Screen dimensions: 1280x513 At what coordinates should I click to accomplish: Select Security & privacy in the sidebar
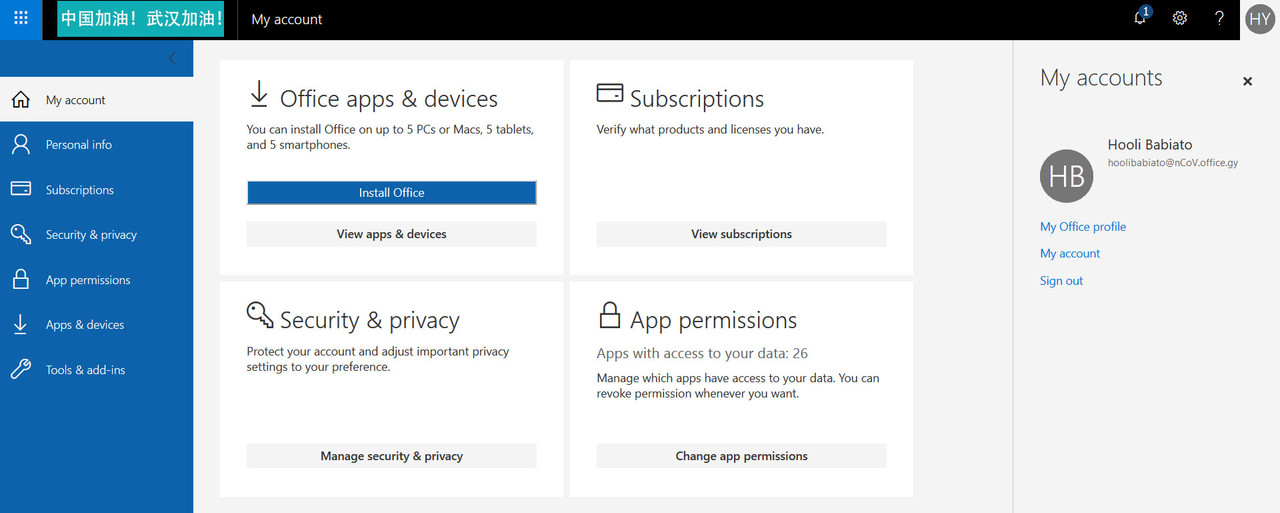click(x=96, y=235)
